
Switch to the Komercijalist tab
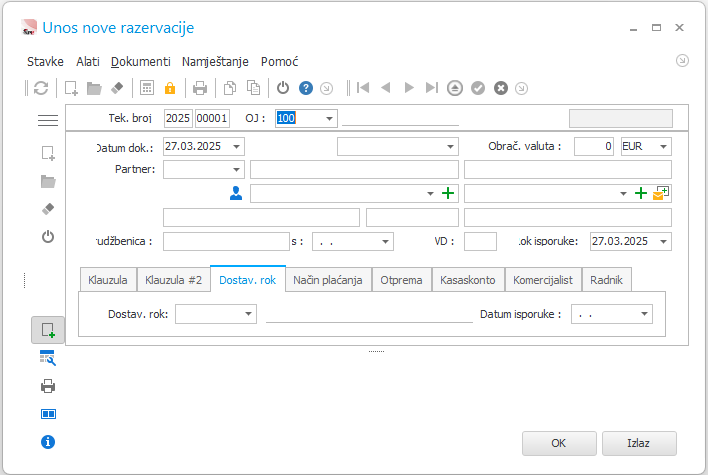pos(543,280)
